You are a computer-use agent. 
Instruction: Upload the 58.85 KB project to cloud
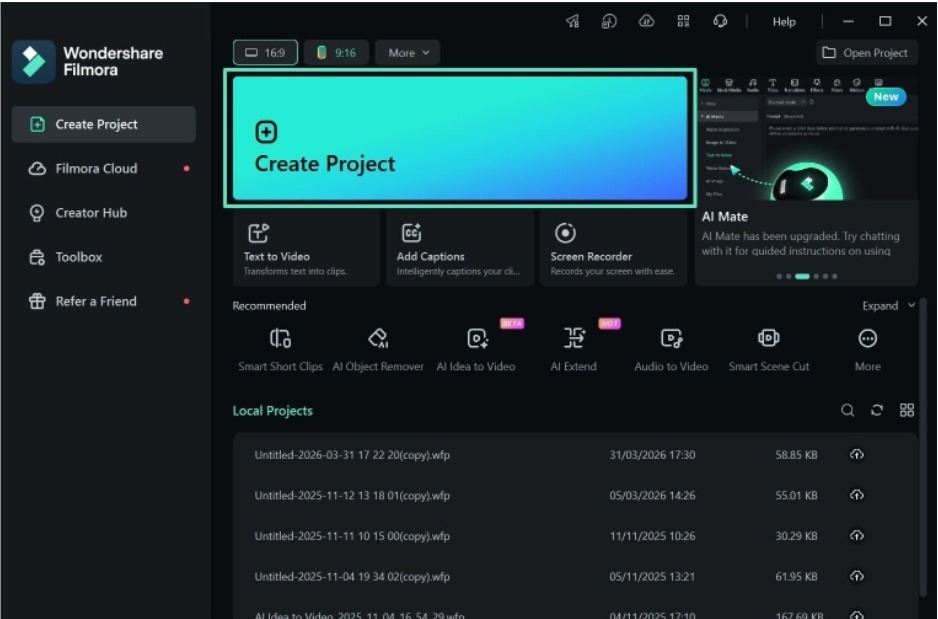pyautogui.click(x=857, y=455)
